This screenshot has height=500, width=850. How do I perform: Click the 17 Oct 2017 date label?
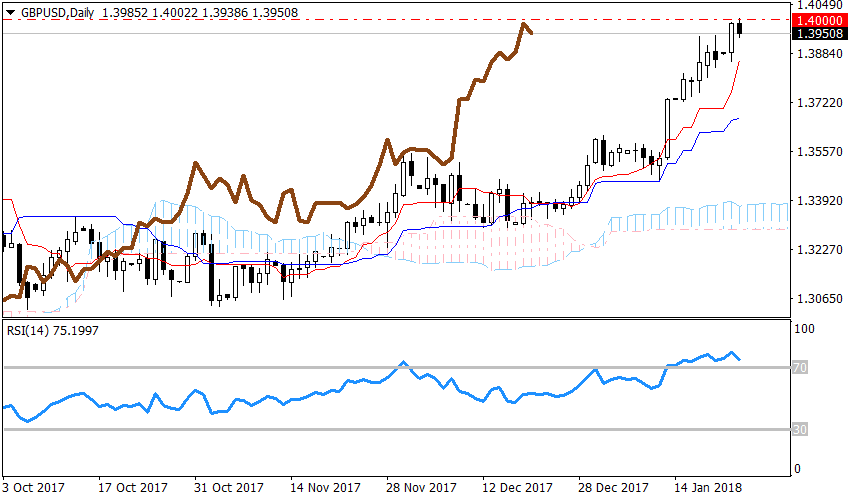(x=133, y=488)
